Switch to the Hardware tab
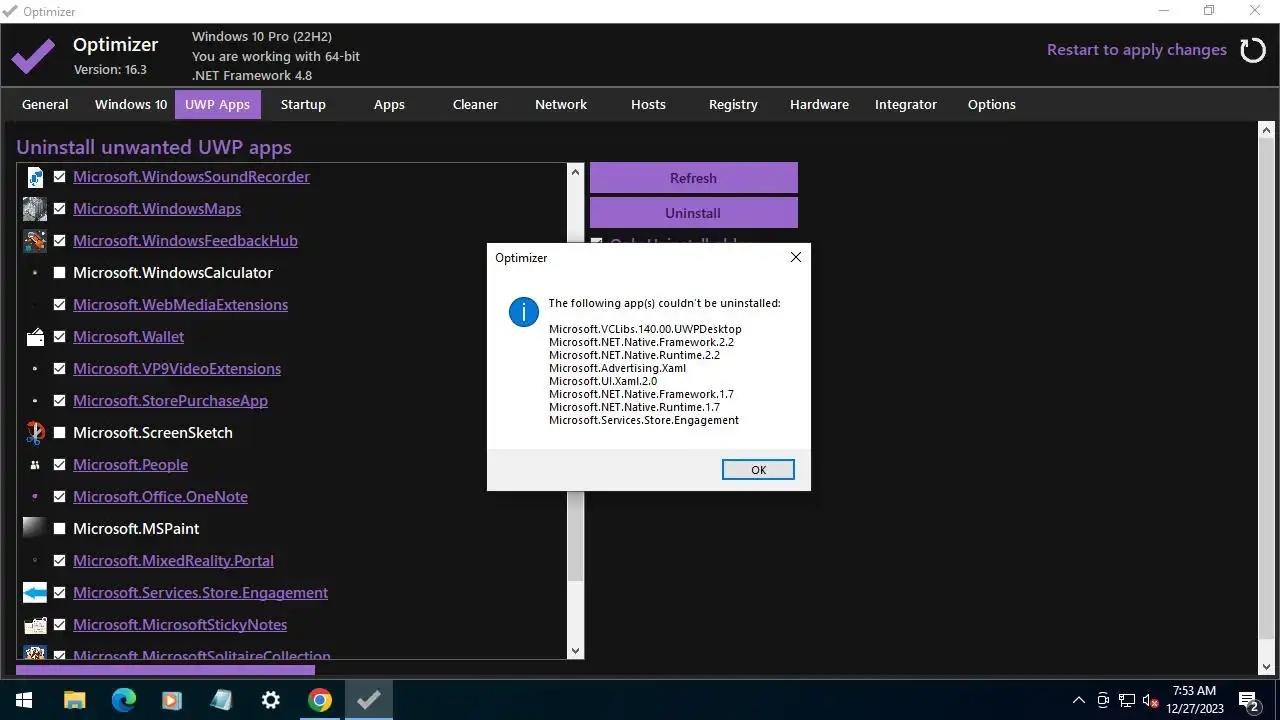The width and height of the screenshot is (1280, 720). tap(819, 104)
